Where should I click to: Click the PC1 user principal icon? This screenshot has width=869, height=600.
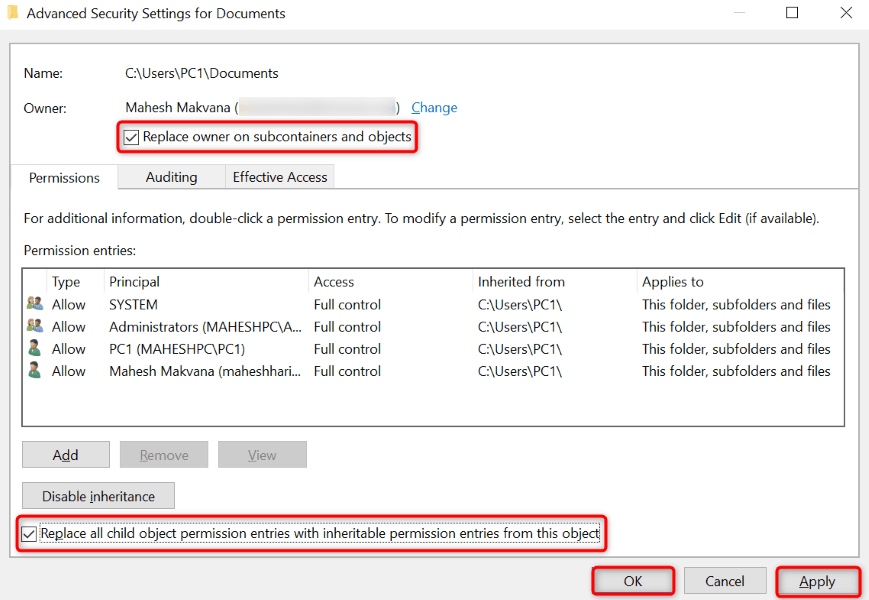[x=35, y=349]
